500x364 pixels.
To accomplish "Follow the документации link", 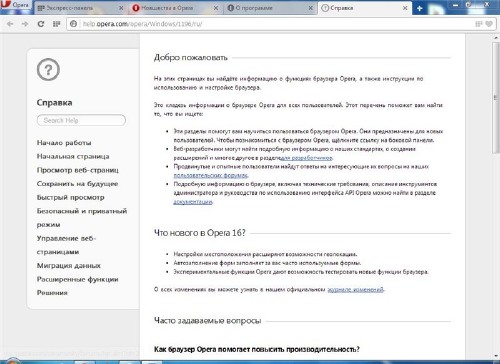I will click(x=193, y=202).
